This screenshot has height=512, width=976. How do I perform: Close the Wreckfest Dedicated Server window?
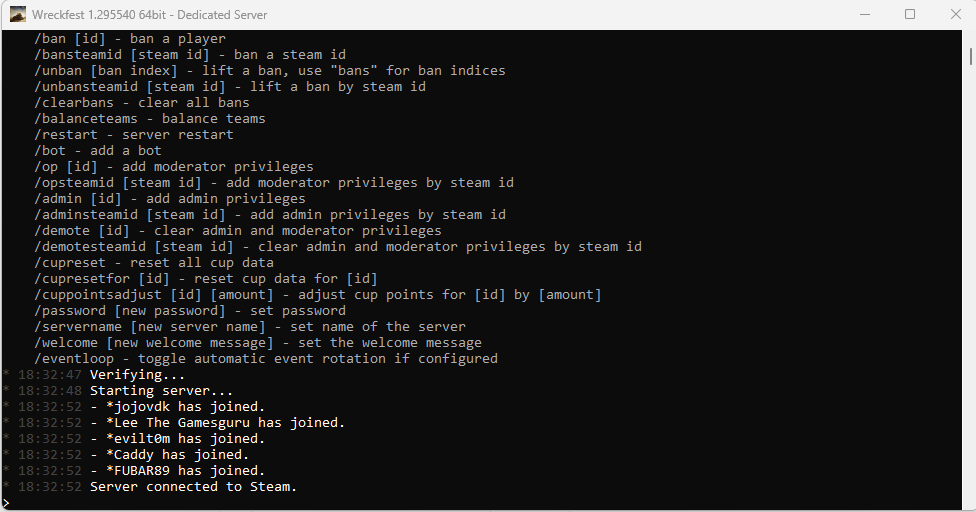955,14
